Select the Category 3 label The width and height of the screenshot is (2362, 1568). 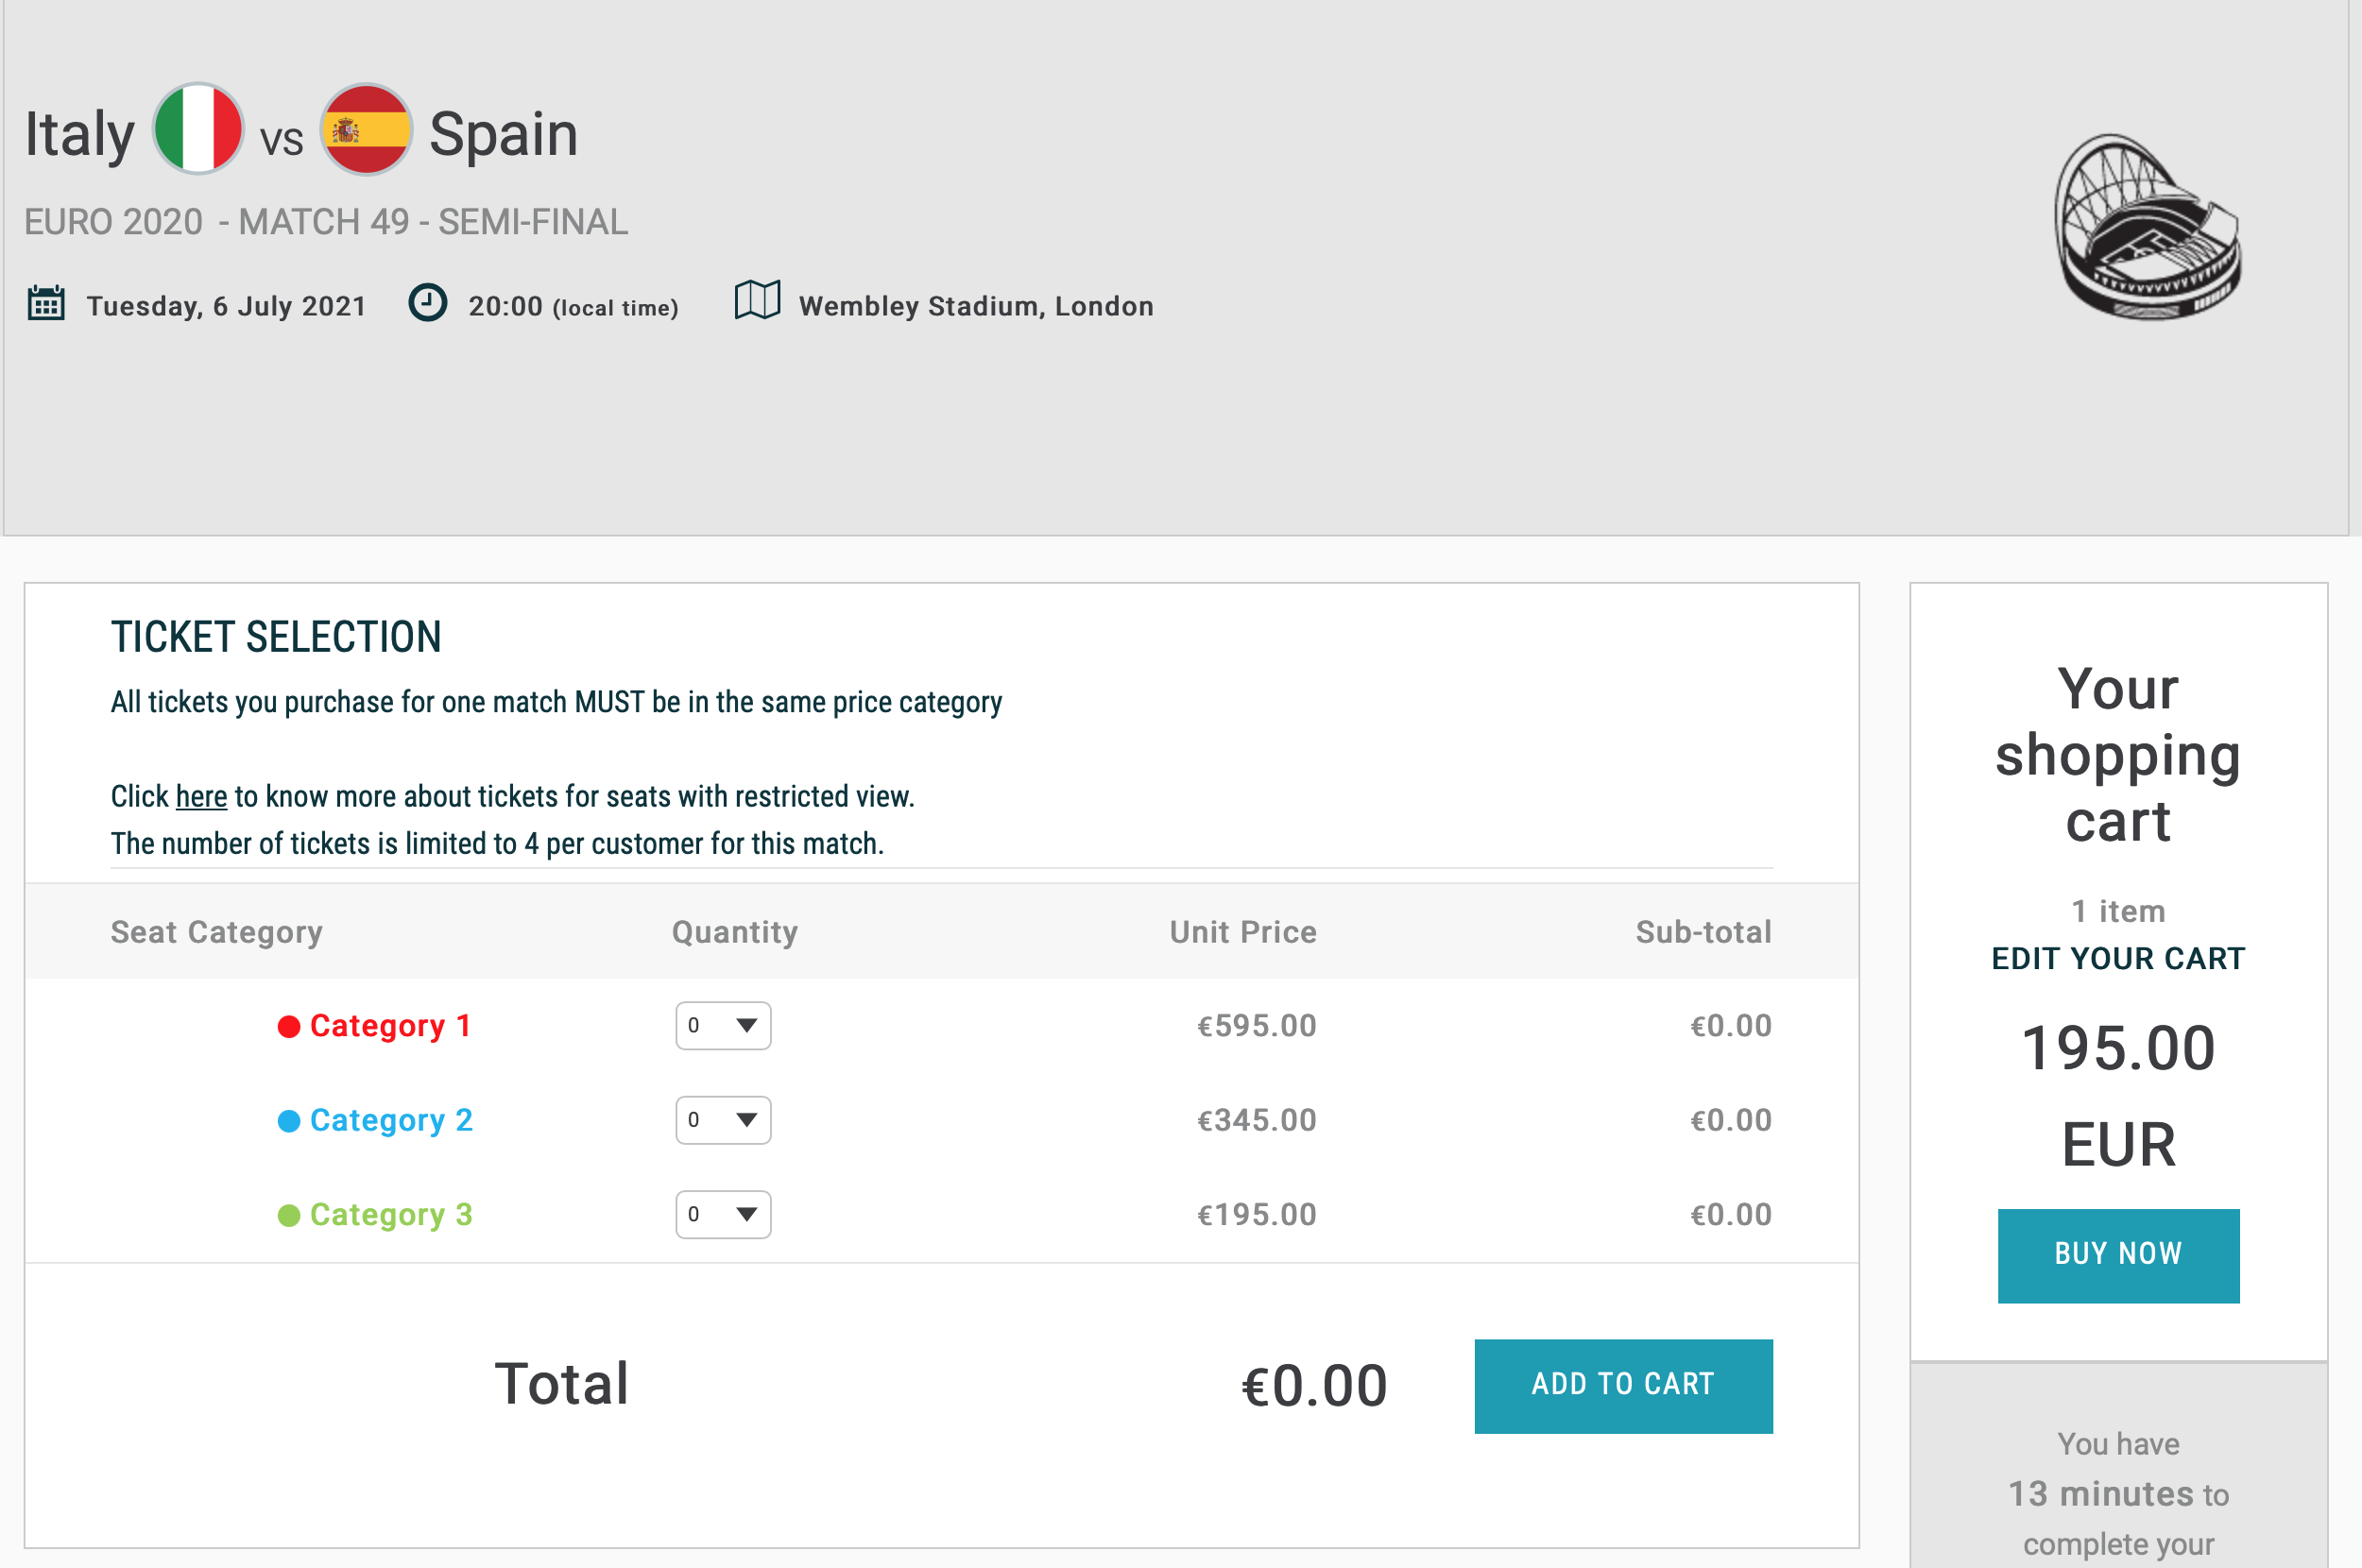pyautogui.click(x=391, y=1215)
